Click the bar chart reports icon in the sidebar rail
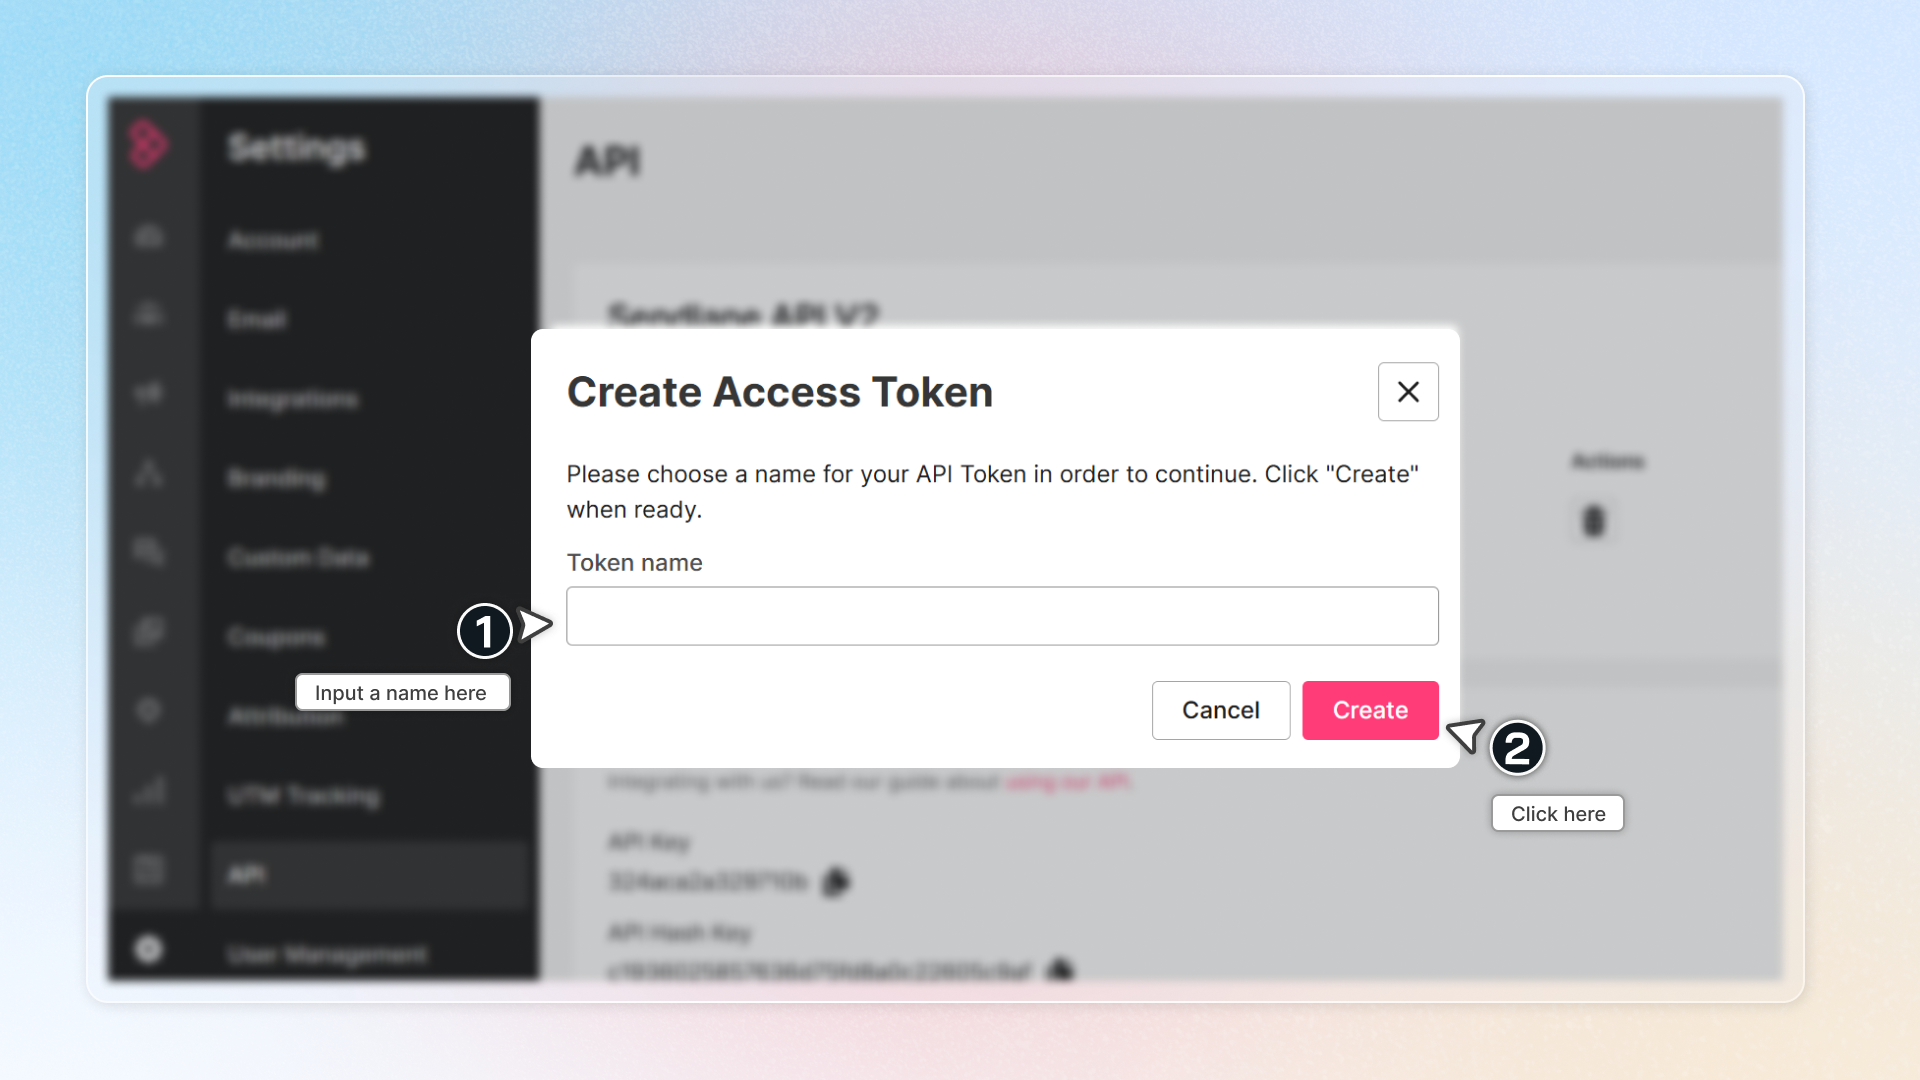The image size is (1920, 1080). click(x=148, y=791)
